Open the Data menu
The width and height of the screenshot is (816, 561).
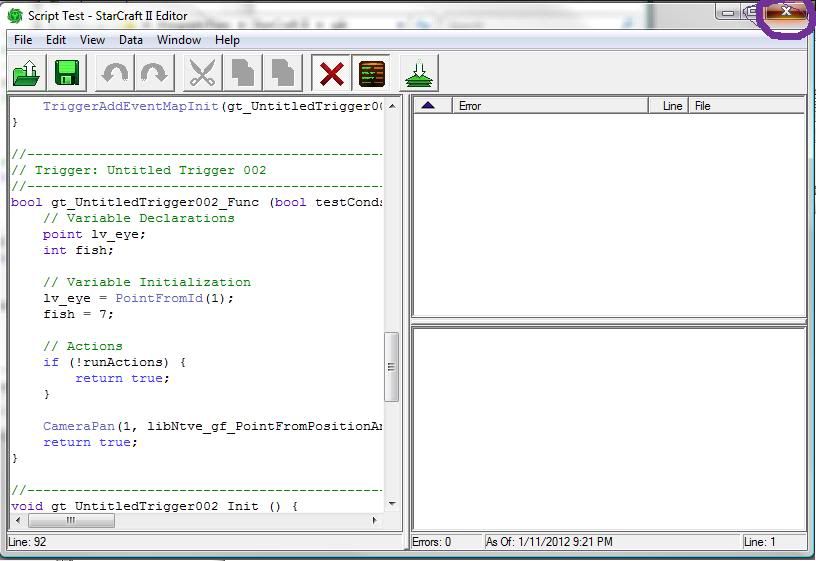point(131,40)
